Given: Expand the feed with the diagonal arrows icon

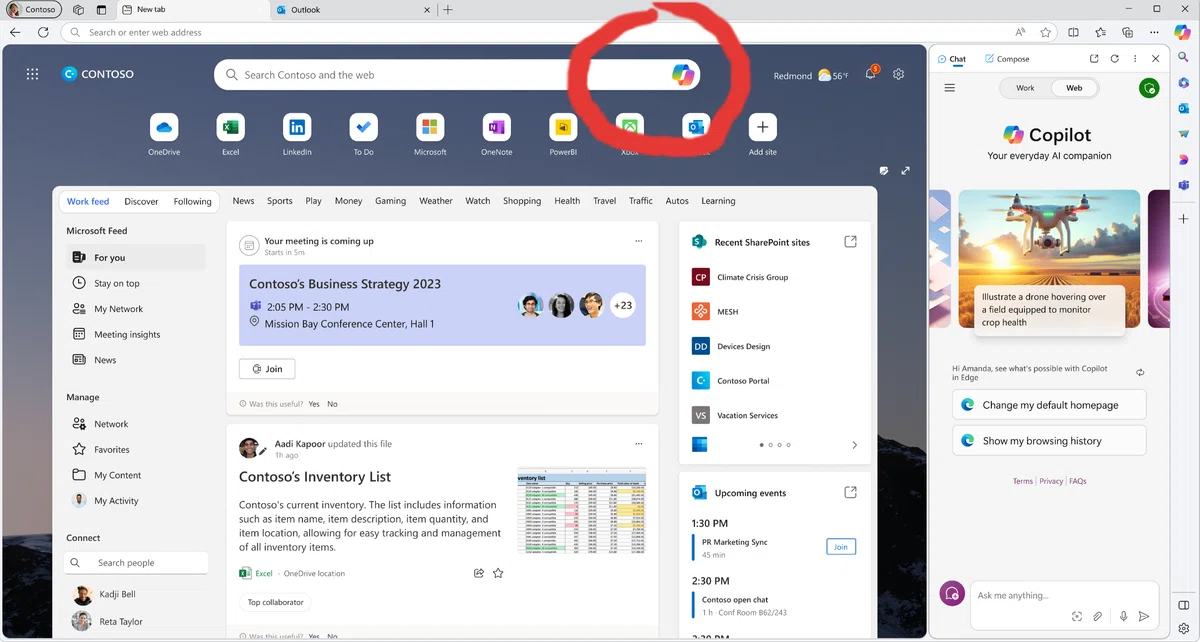Looking at the screenshot, I should pyautogui.click(x=906, y=171).
